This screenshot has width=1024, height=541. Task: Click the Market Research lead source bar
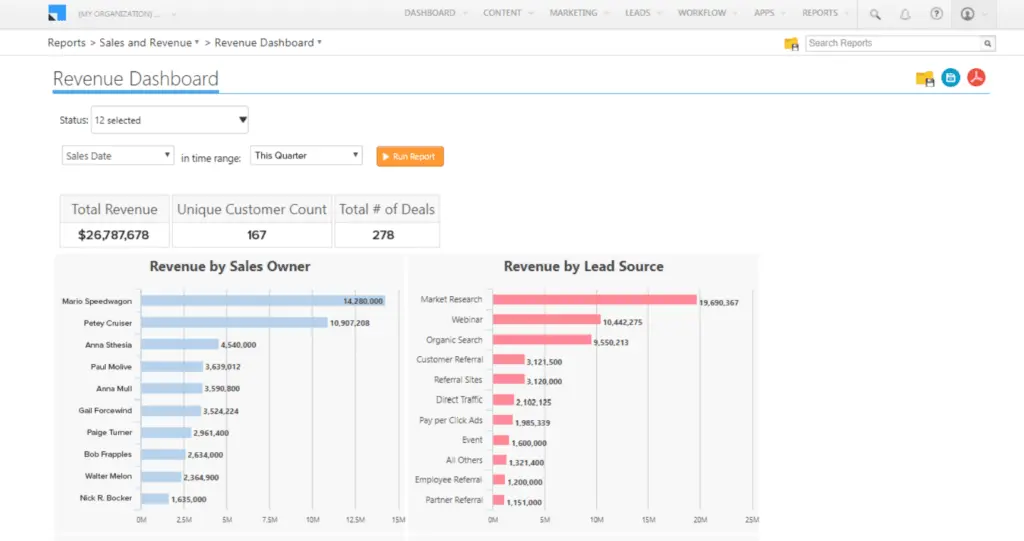(x=595, y=299)
